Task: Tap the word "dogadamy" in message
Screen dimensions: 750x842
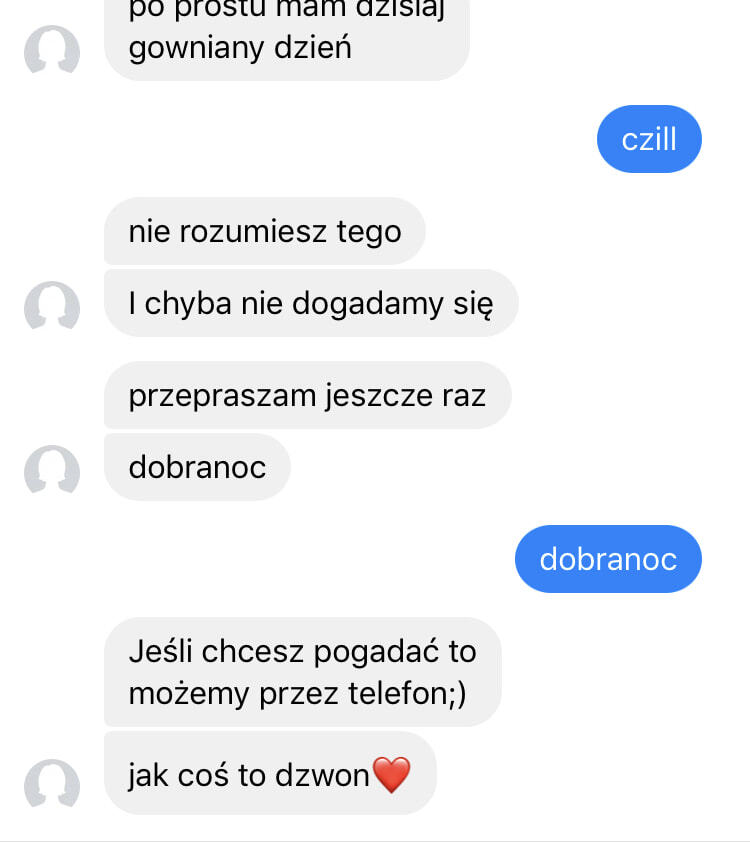Action: pyautogui.click(x=368, y=305)
